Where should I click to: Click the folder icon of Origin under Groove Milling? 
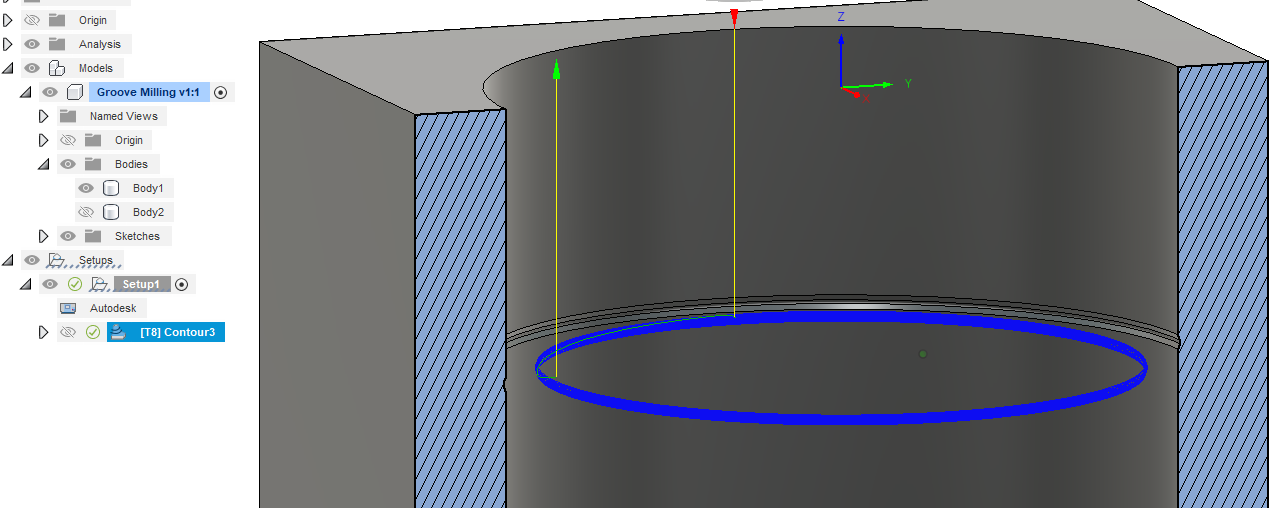93,140
